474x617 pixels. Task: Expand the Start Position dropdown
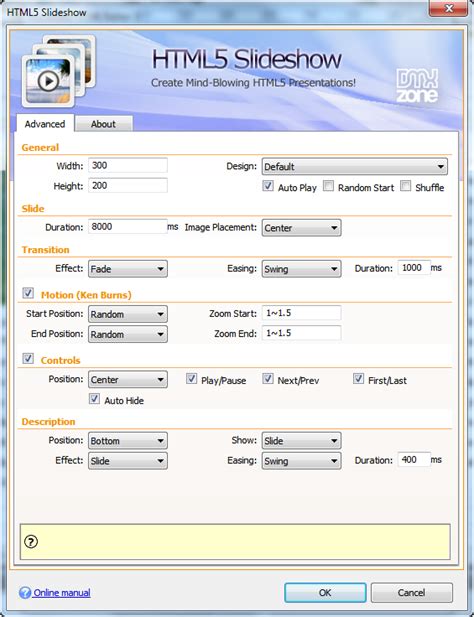tap(128, 314)
